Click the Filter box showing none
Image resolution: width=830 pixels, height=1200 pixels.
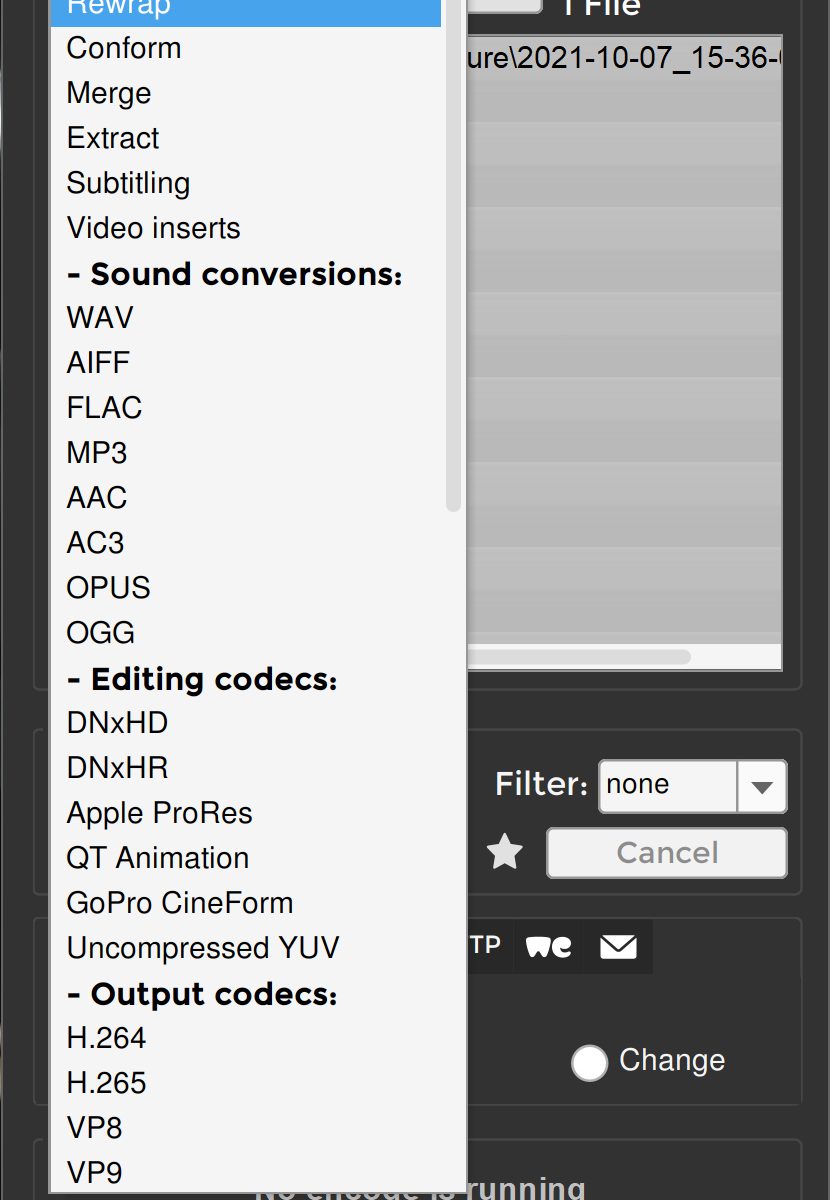click(667, 786)
